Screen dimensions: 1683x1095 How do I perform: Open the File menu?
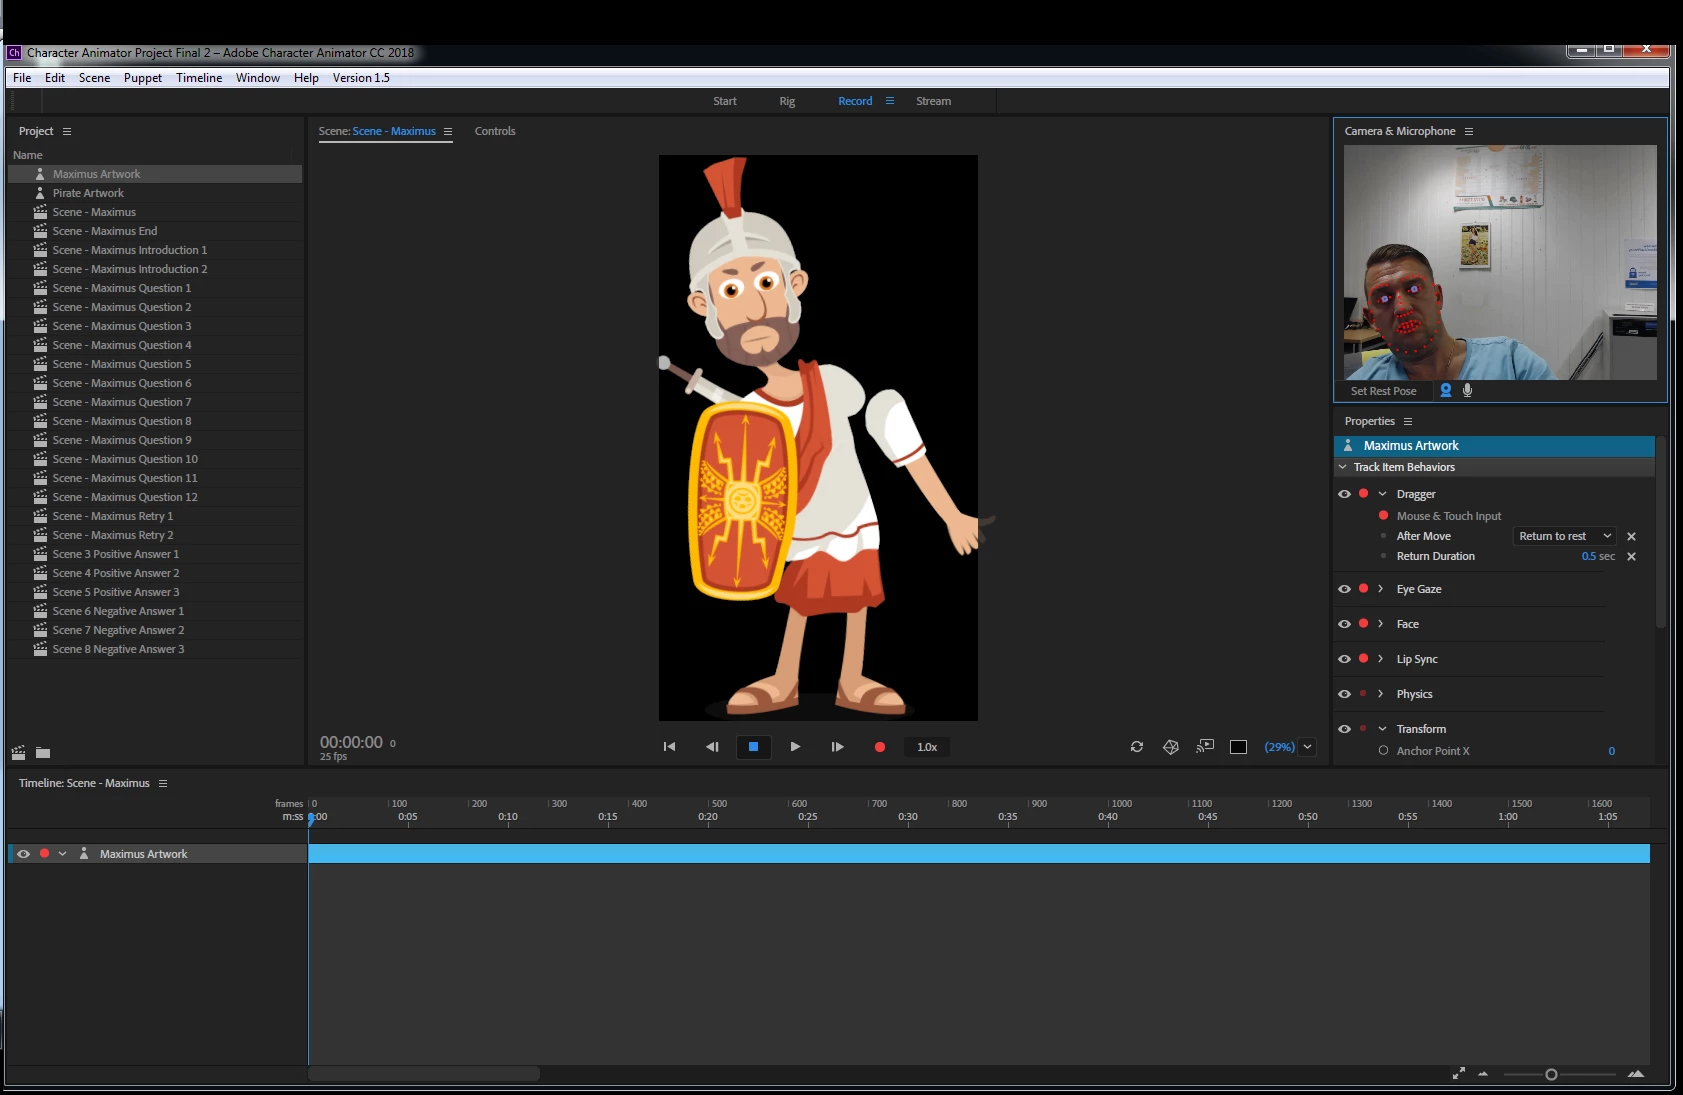coord(22,78)
